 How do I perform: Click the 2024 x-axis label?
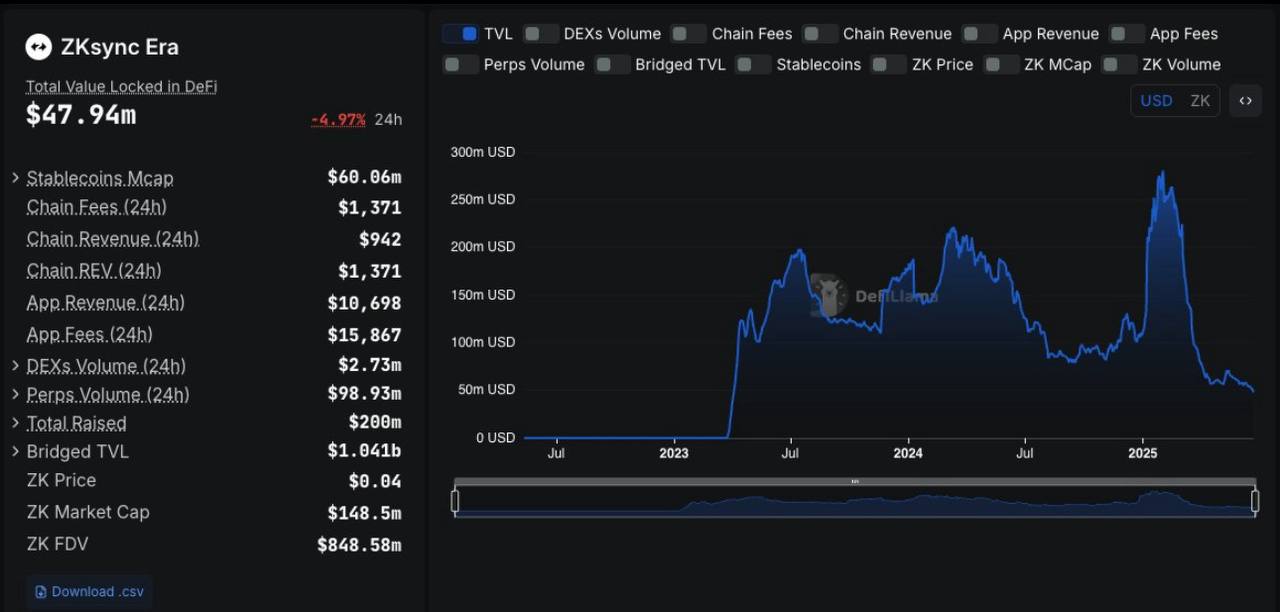(x=908, y=454)
